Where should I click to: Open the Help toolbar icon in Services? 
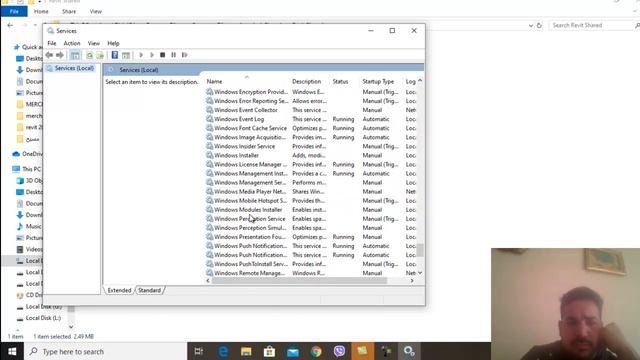(115, 55)
